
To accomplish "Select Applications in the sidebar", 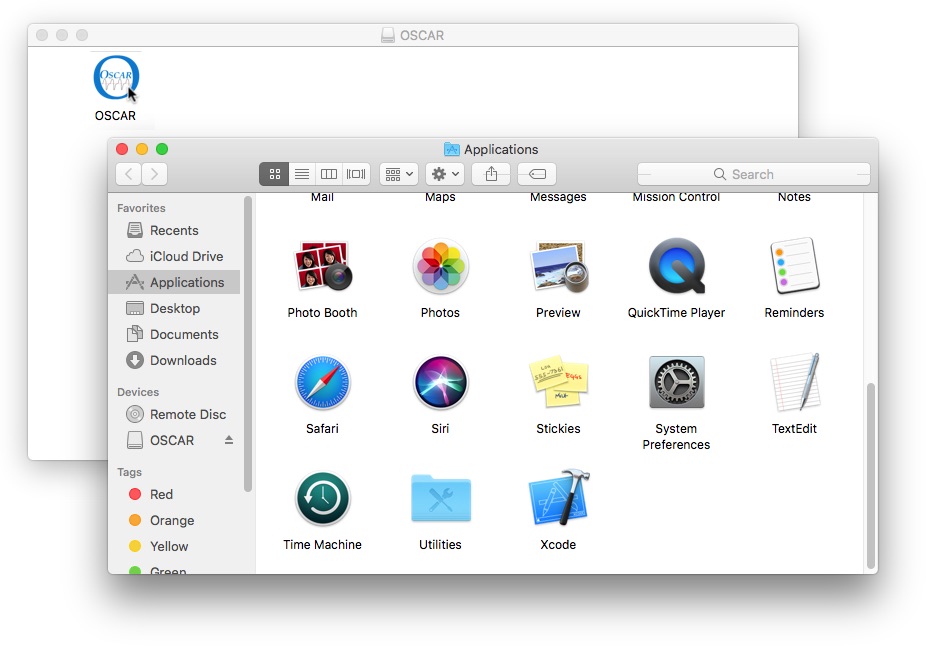I will point(174,282).
